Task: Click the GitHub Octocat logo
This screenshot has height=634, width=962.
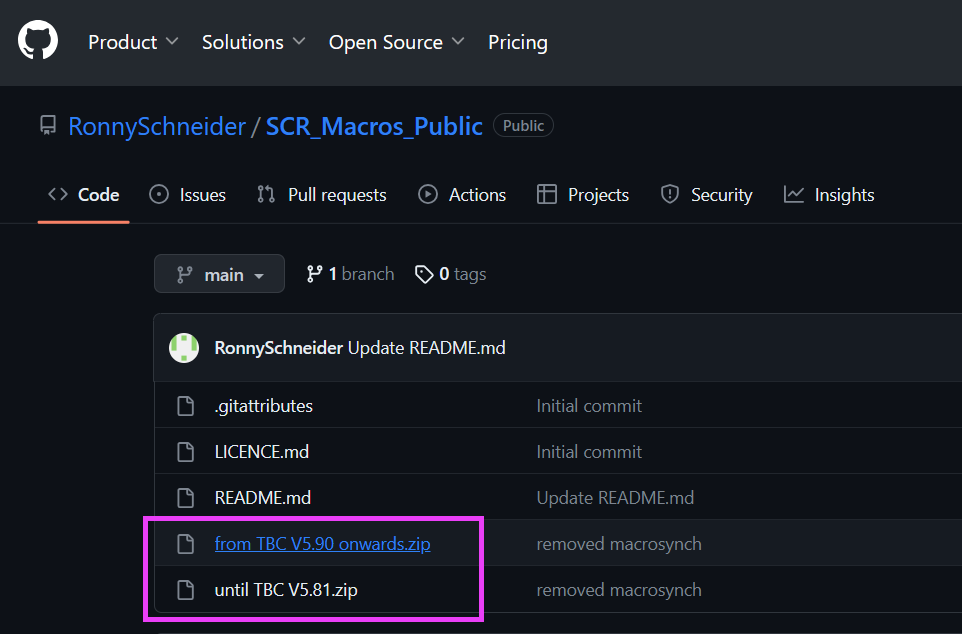Action: 38,41
